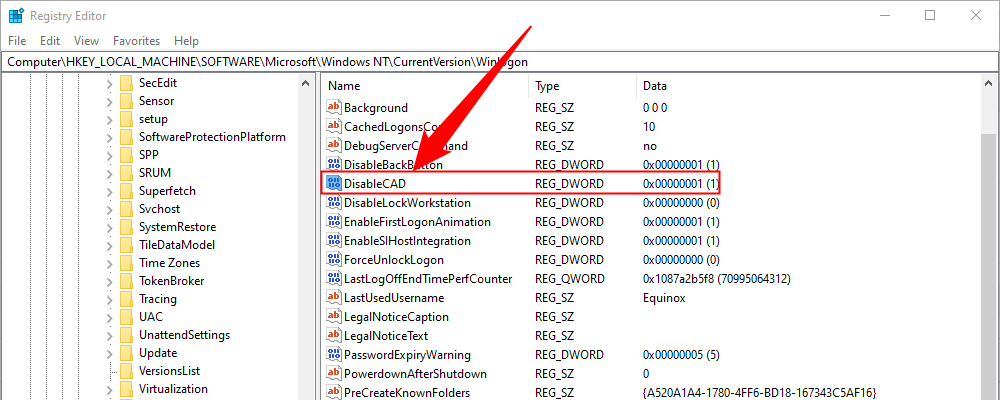Click the LegalNoticeText string icon

click(334, 336)
